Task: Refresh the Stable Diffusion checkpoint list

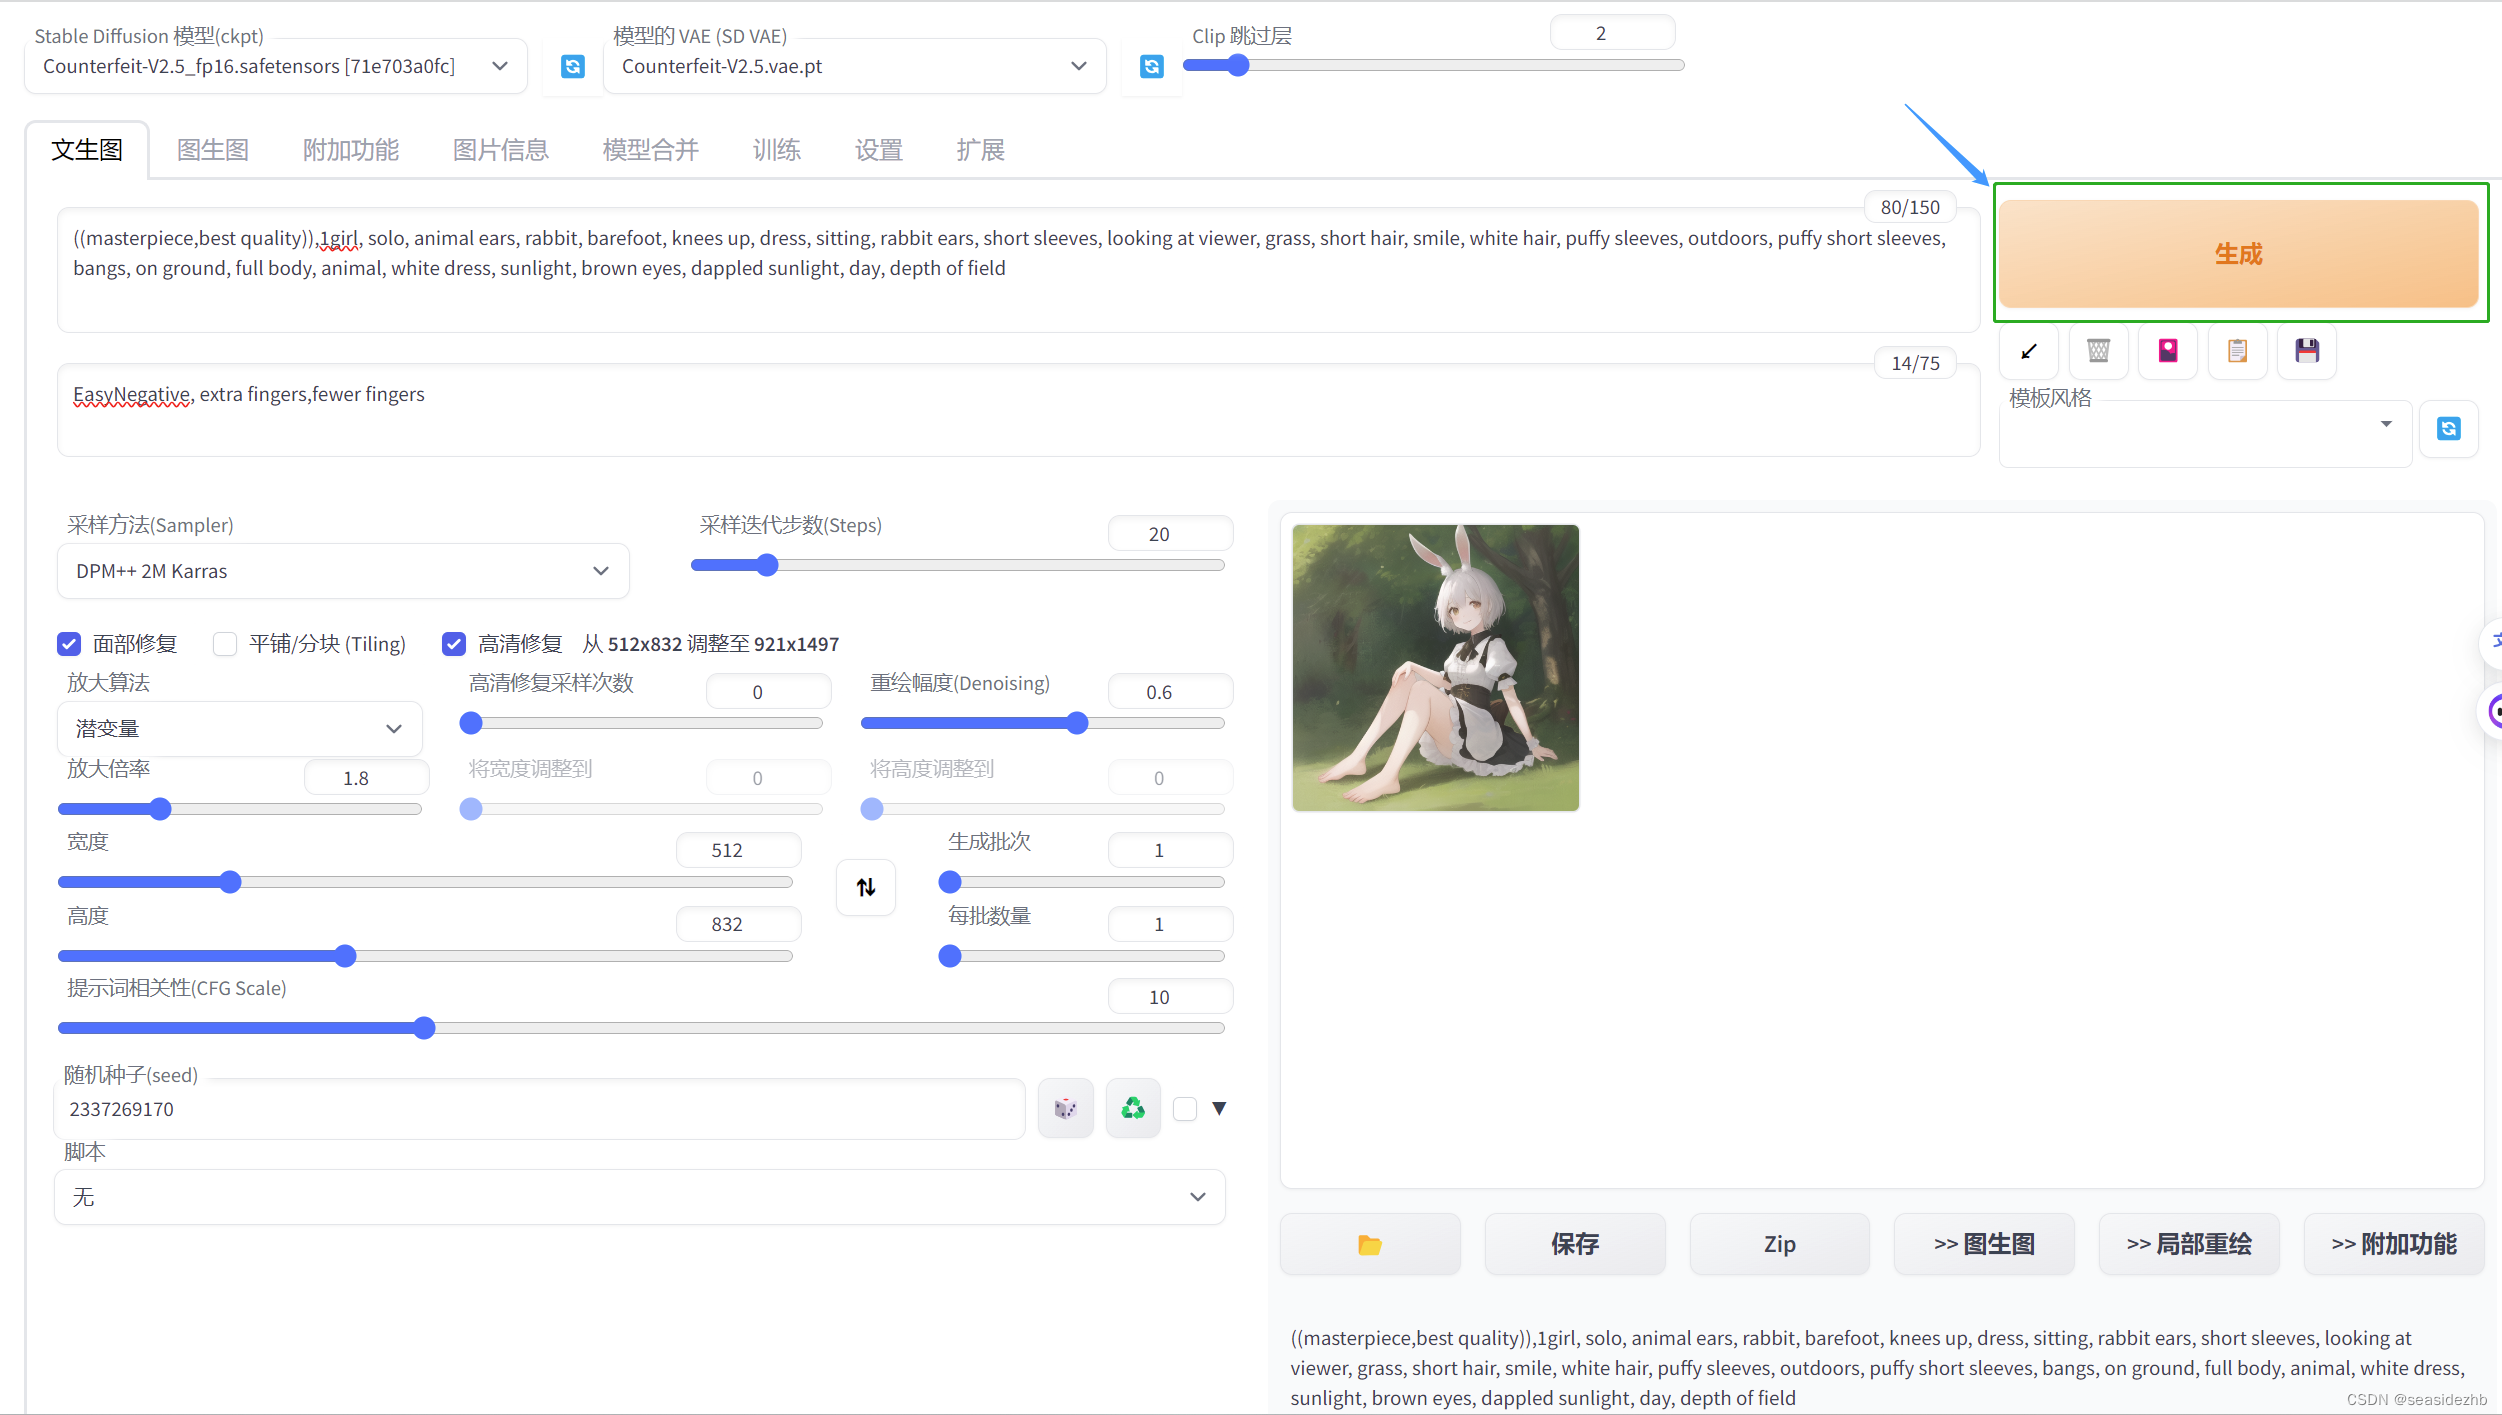Action: 572,66
